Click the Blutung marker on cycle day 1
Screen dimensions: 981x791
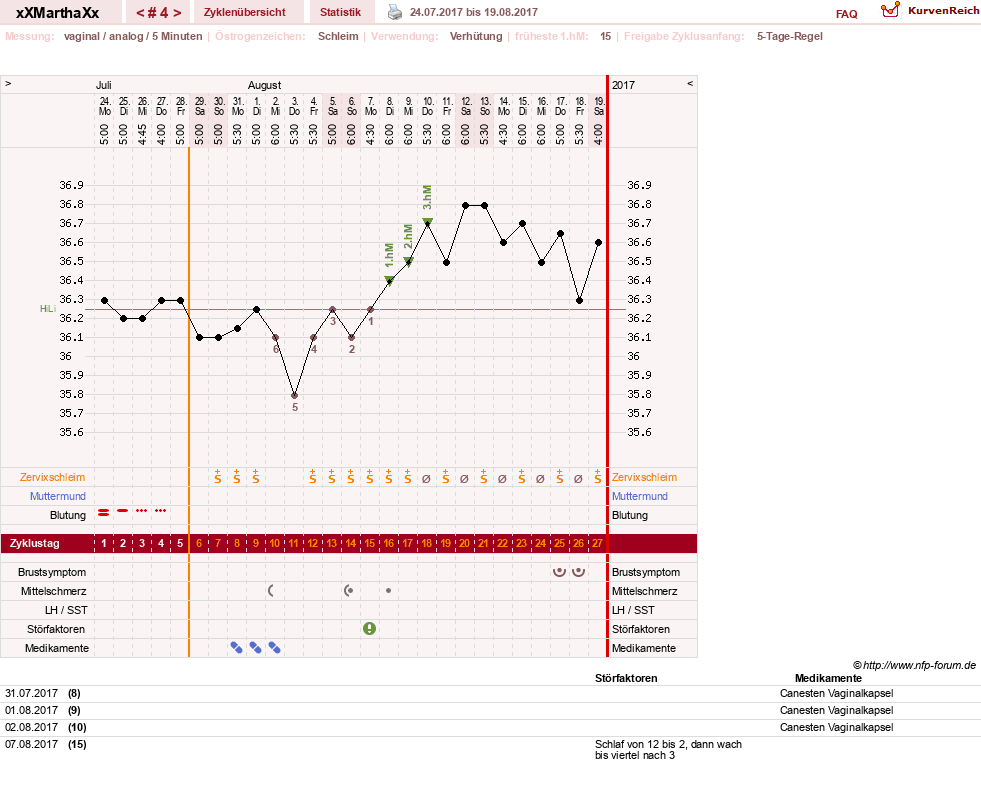click(104, 513)
